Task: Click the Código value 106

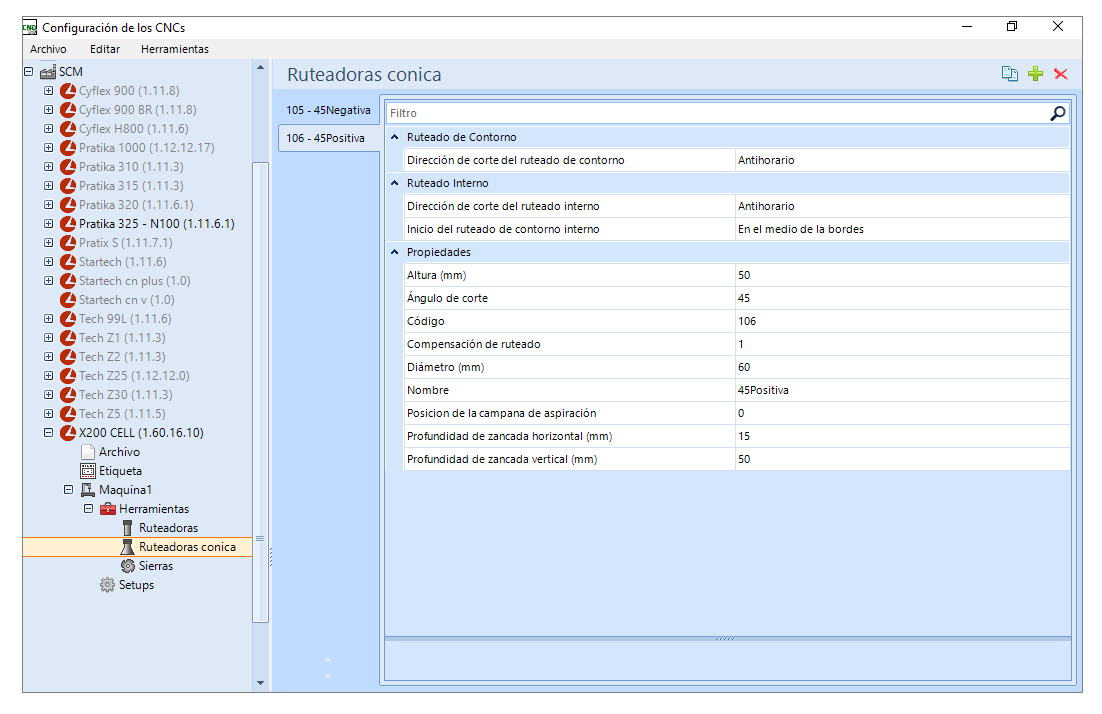Action: [902, 321]
